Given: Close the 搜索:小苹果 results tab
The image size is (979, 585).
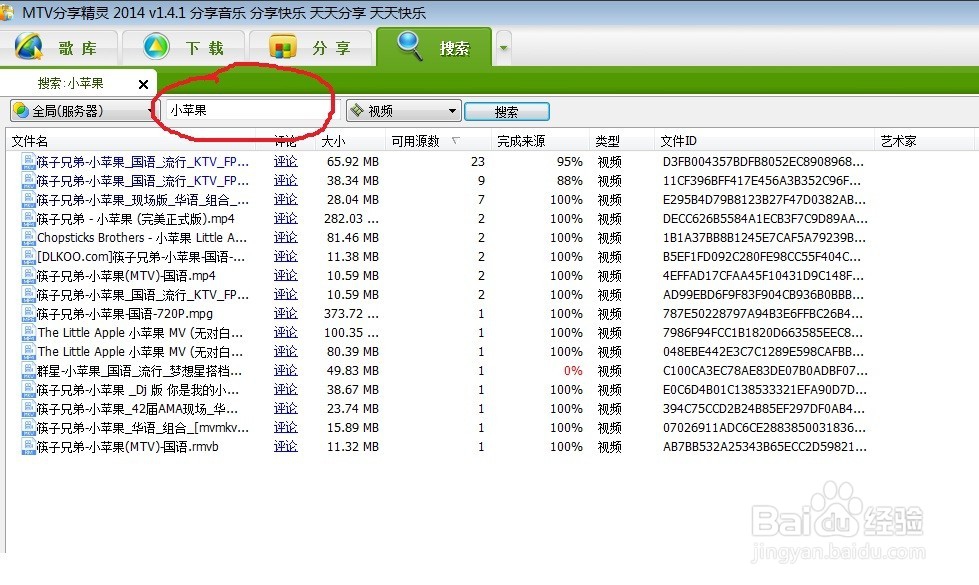Looking at the screenshot, I should click(x=143, y=84).
